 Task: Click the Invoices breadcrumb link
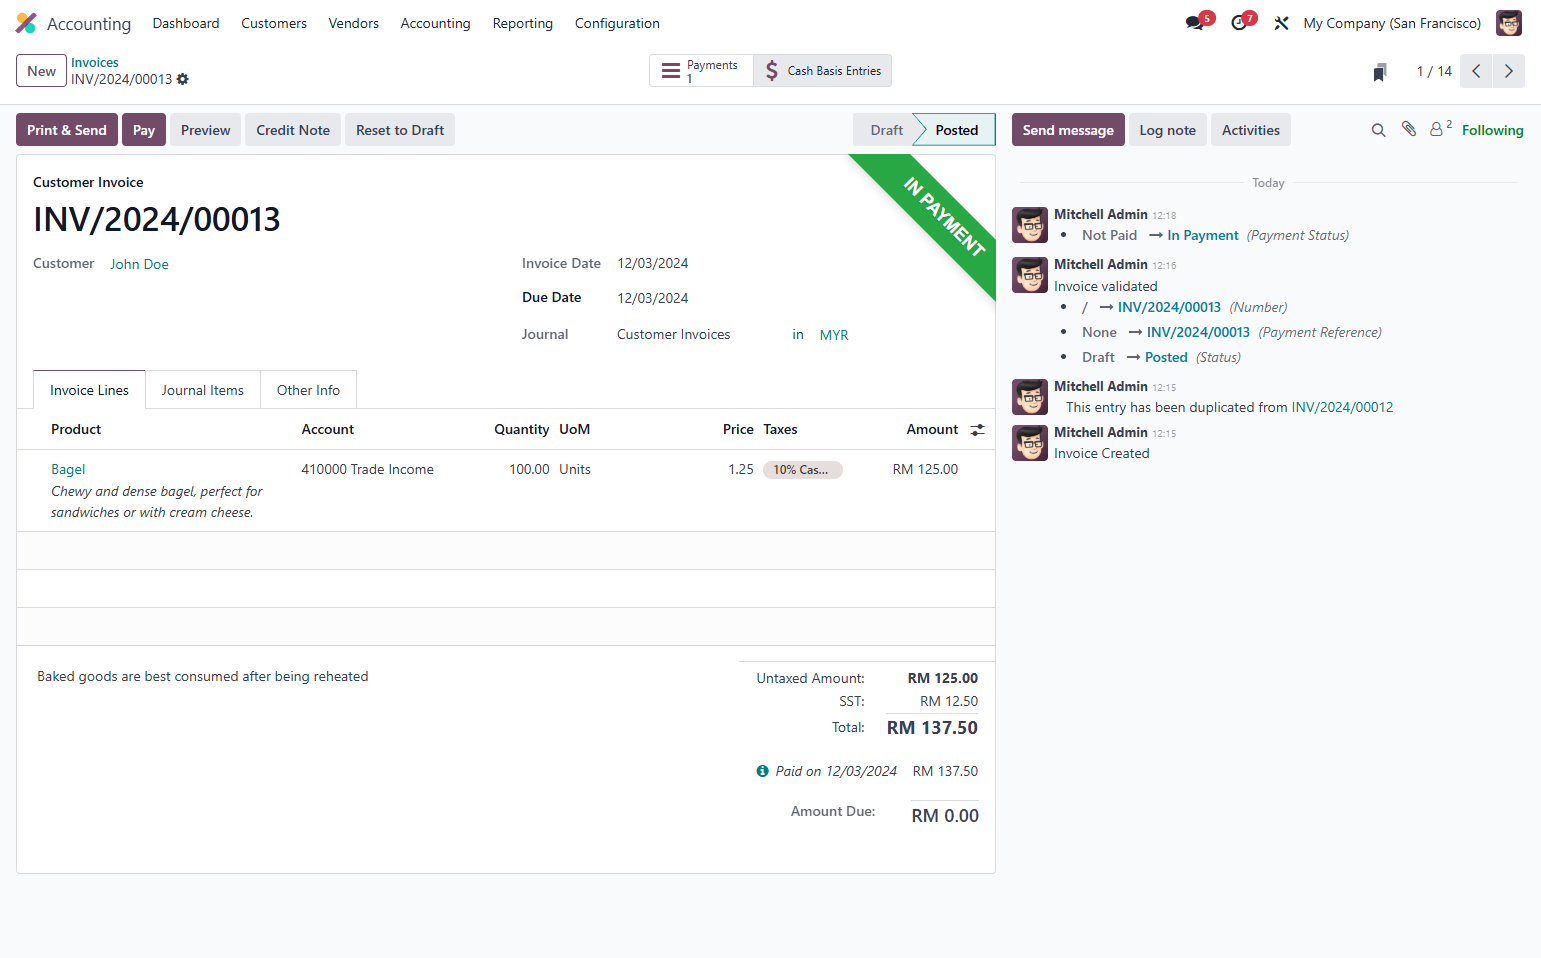[95, 62]
